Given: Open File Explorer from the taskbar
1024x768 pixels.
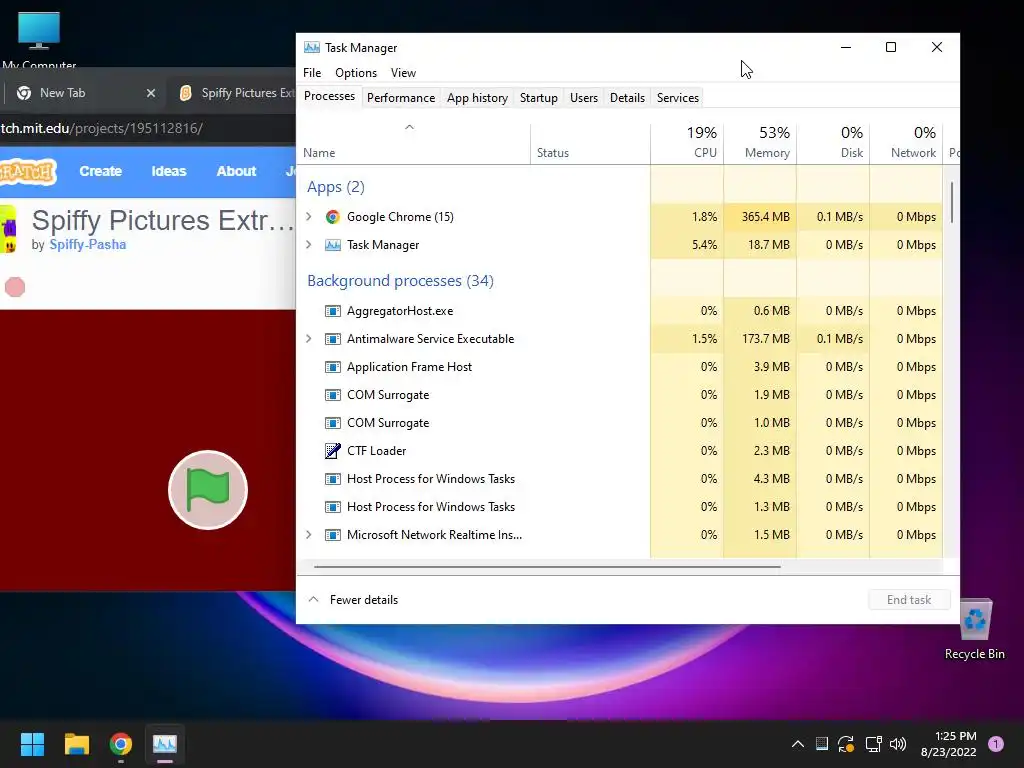Looking at the screenshot, I should [x=76, y=744].
